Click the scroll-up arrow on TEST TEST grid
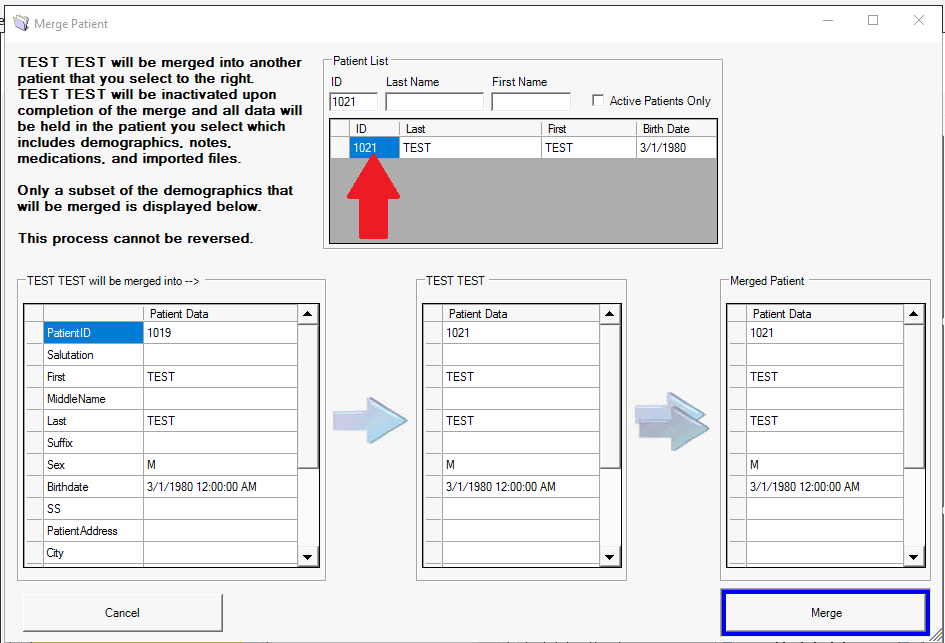This screenshot has height=643, width=945. [611, 313]
